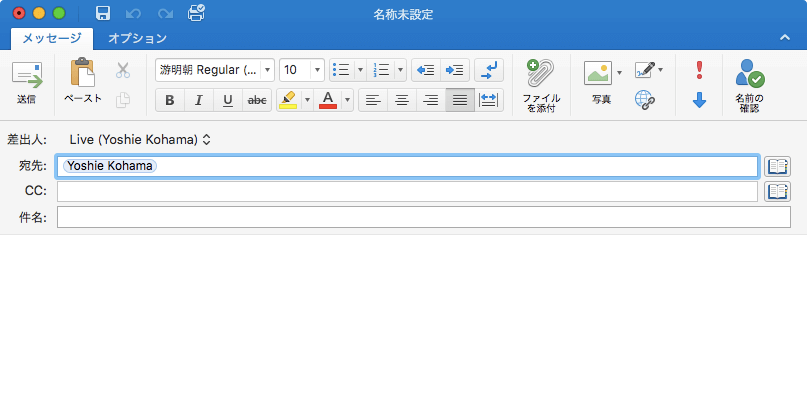This screenshot has width=807, height=400.
Task: Switch to the オプション tab
Action: coord(137,38)
